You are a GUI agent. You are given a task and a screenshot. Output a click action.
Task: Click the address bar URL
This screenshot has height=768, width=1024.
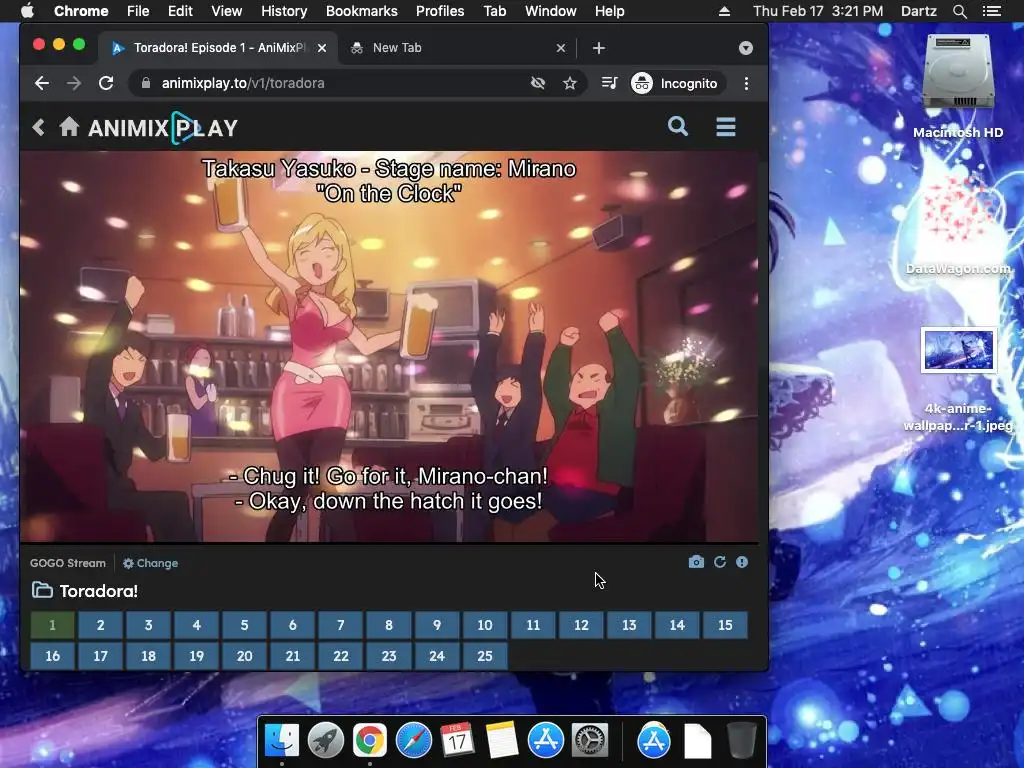243,83
